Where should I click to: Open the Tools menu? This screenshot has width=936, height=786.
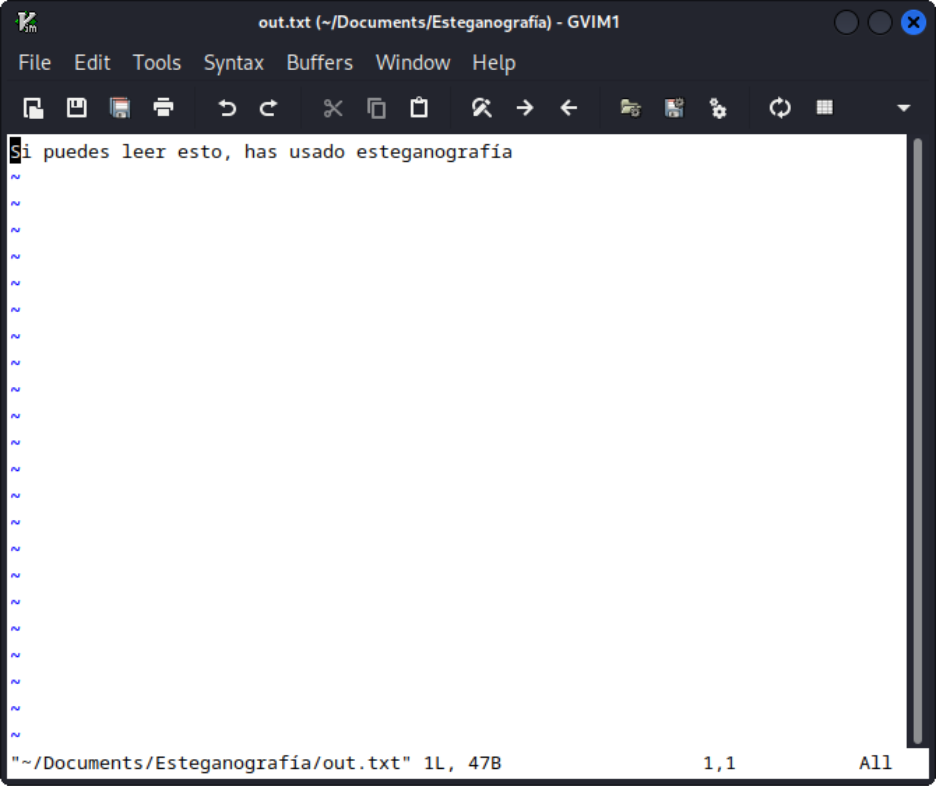(157, 63)
